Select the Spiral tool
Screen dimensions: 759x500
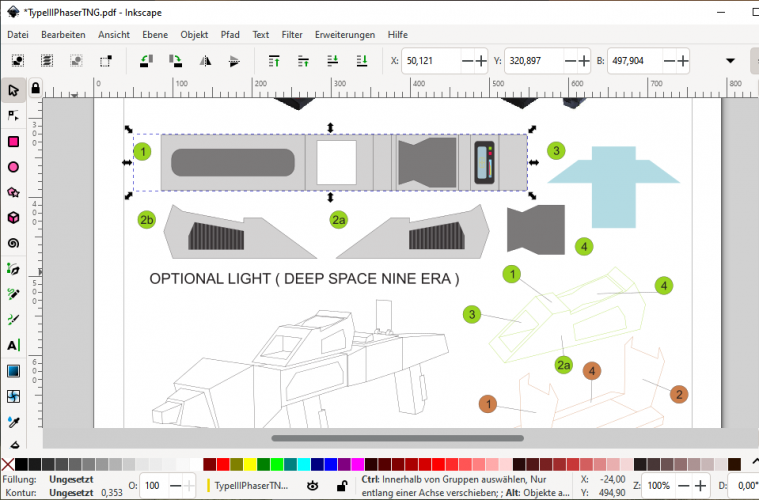coord(14,243)
